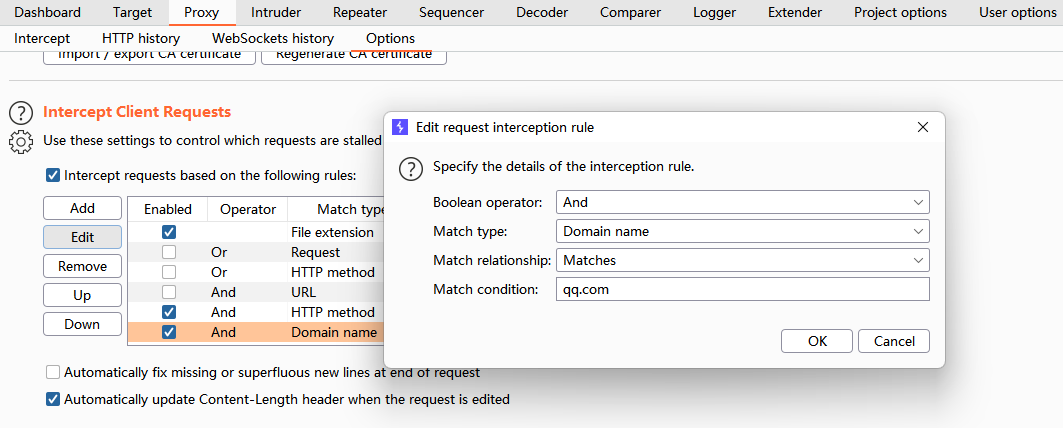The image size is (1063, 428).
Task: Select the URL match type row
Action: [256, 292]
